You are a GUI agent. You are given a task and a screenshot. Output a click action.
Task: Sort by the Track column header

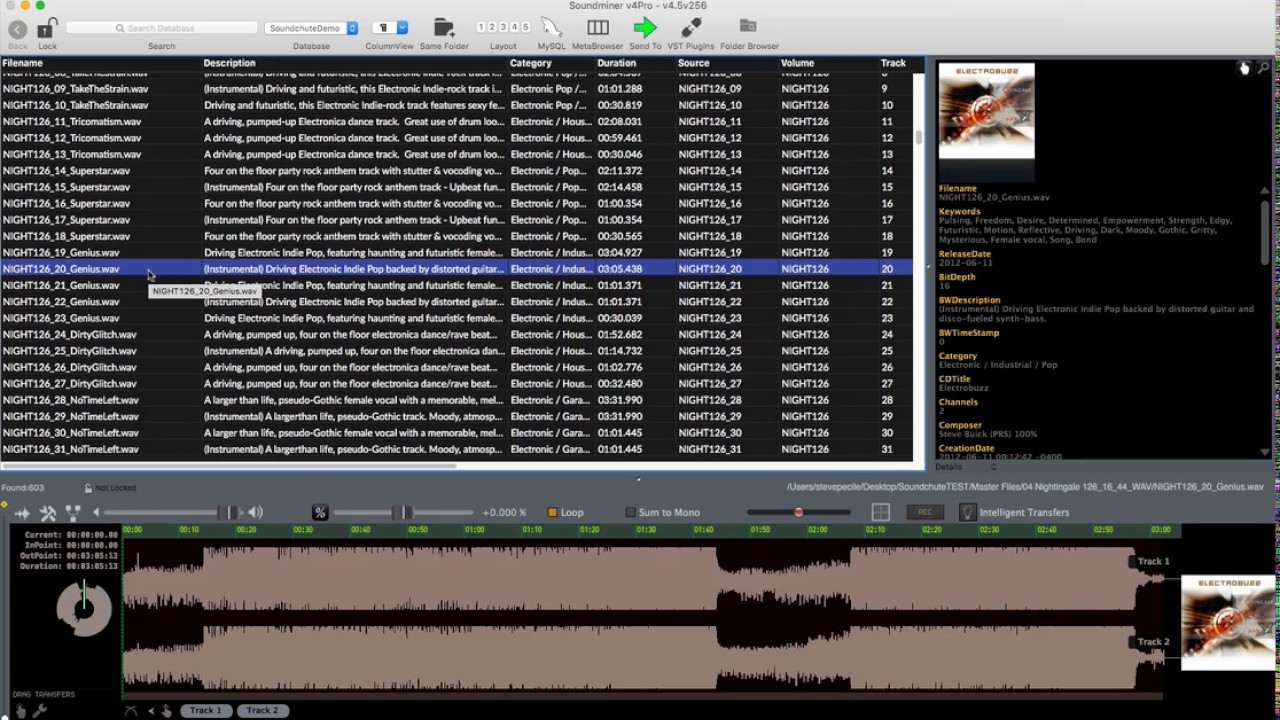[894, 63]
